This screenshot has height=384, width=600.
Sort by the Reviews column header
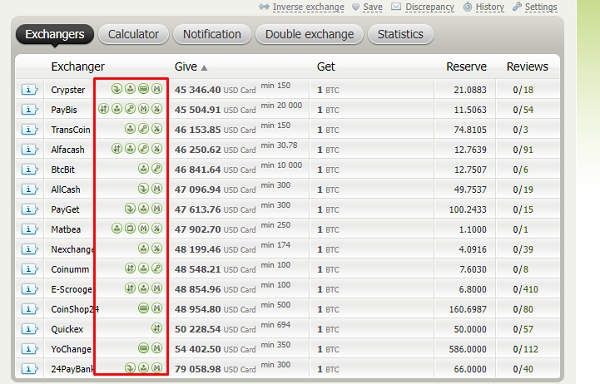coord(527,67)
